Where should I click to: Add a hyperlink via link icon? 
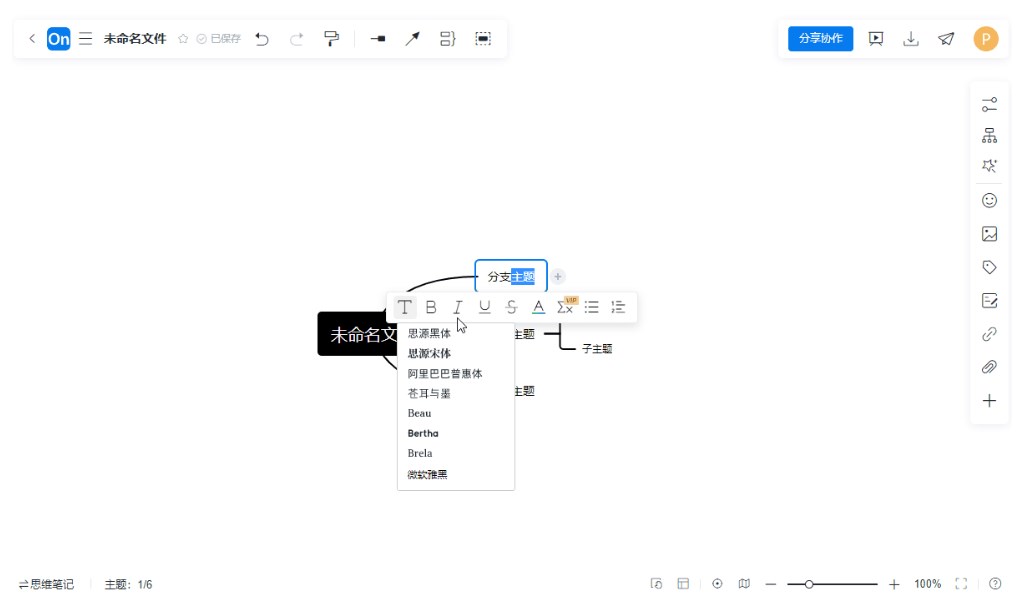pos(989,334)
